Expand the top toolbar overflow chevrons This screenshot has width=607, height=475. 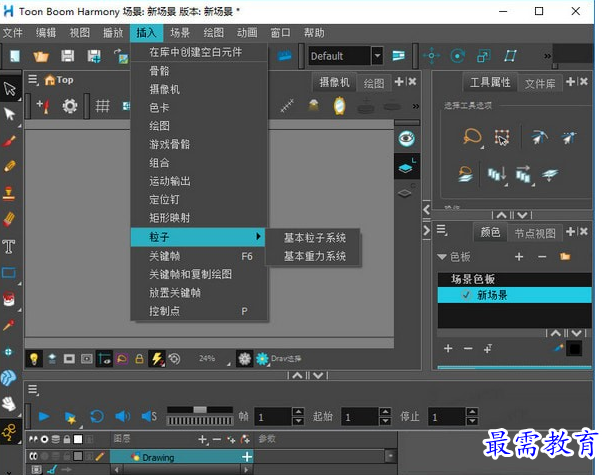click(x=547, y=56)
